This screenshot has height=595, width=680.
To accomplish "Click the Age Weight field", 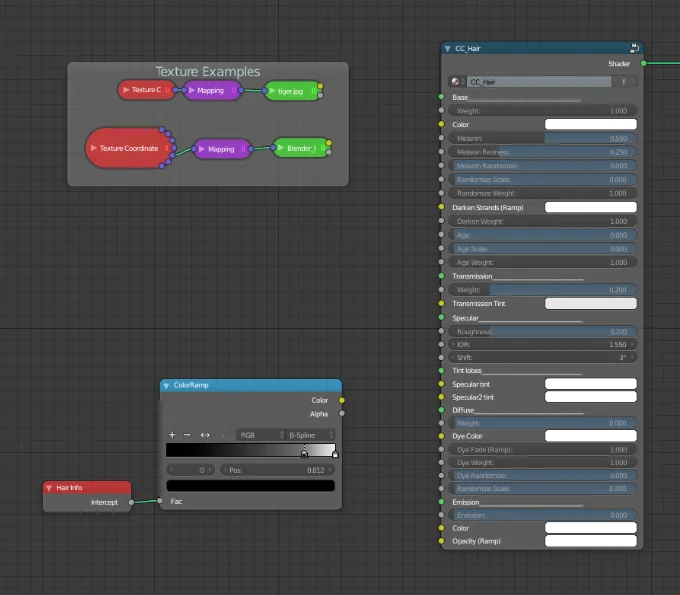I will [542, 262].
